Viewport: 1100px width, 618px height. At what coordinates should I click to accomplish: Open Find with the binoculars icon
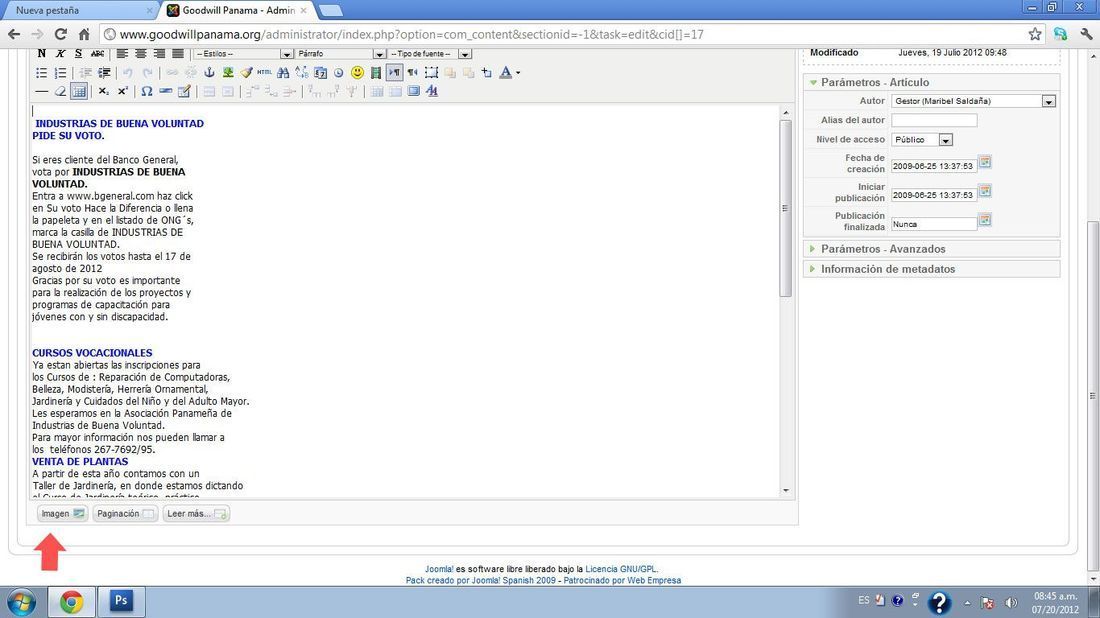point(283,72)
